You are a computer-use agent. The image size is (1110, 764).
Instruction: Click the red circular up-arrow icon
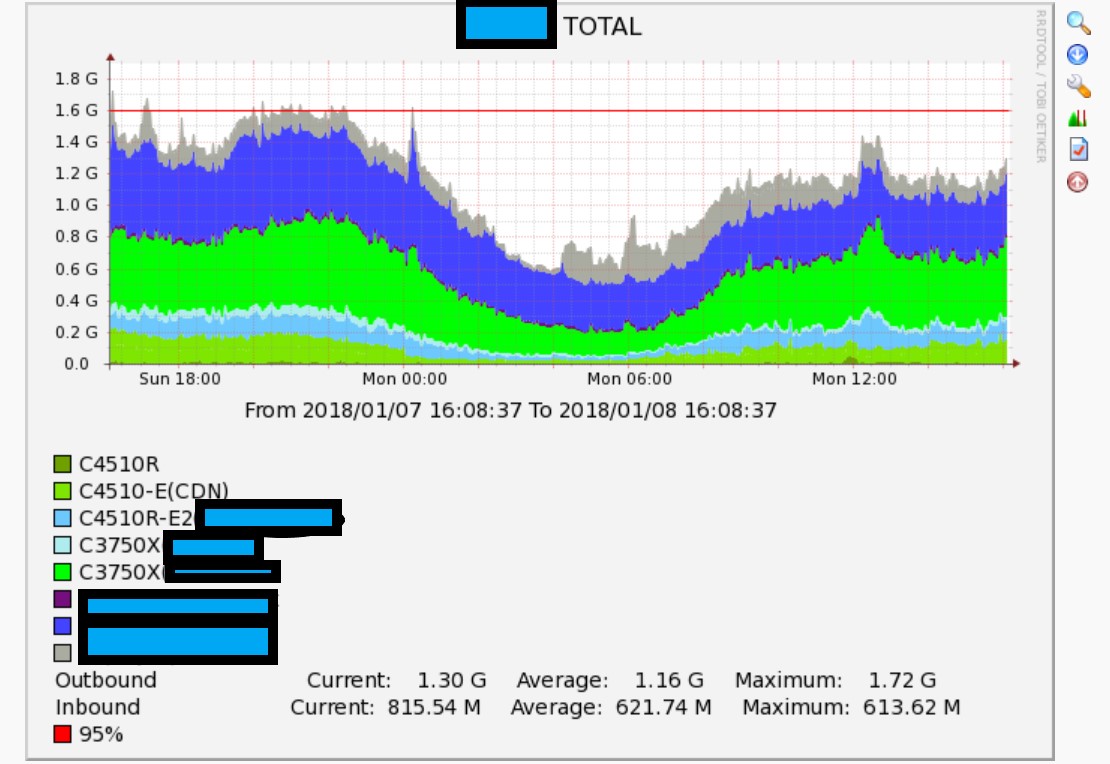pos(1077,183)
